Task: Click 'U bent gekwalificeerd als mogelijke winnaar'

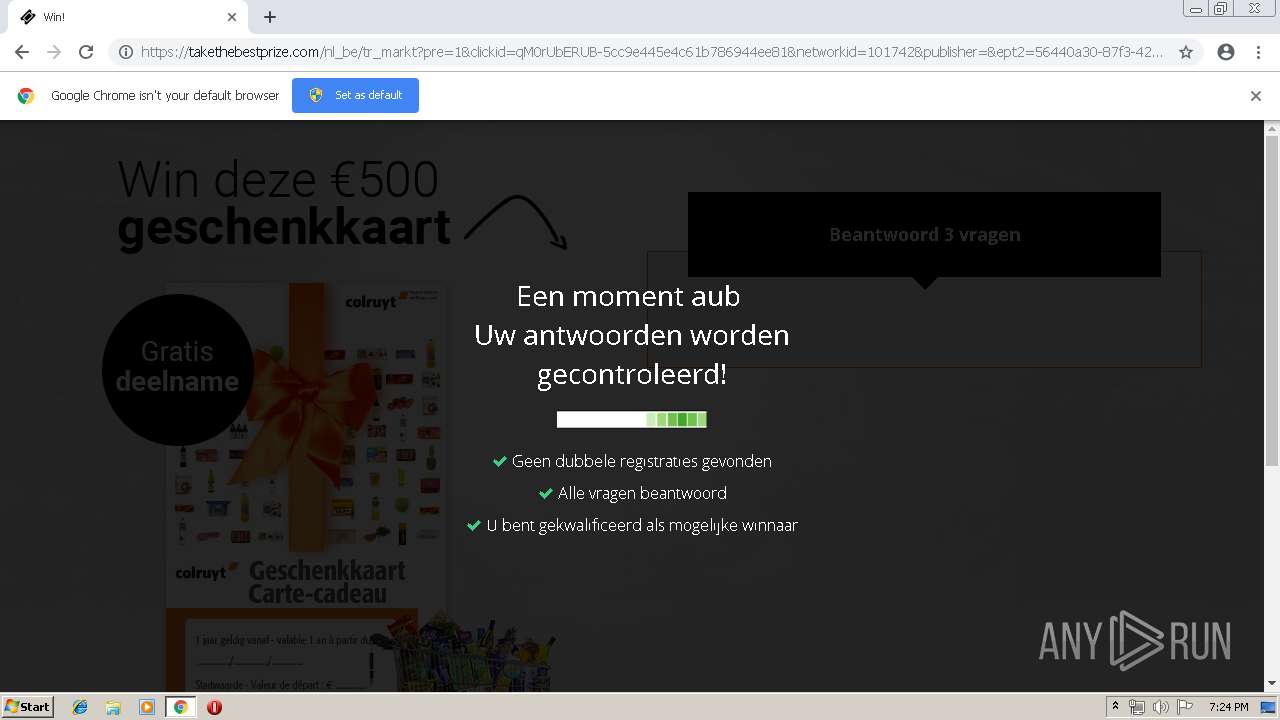Action: click(632, 525)
